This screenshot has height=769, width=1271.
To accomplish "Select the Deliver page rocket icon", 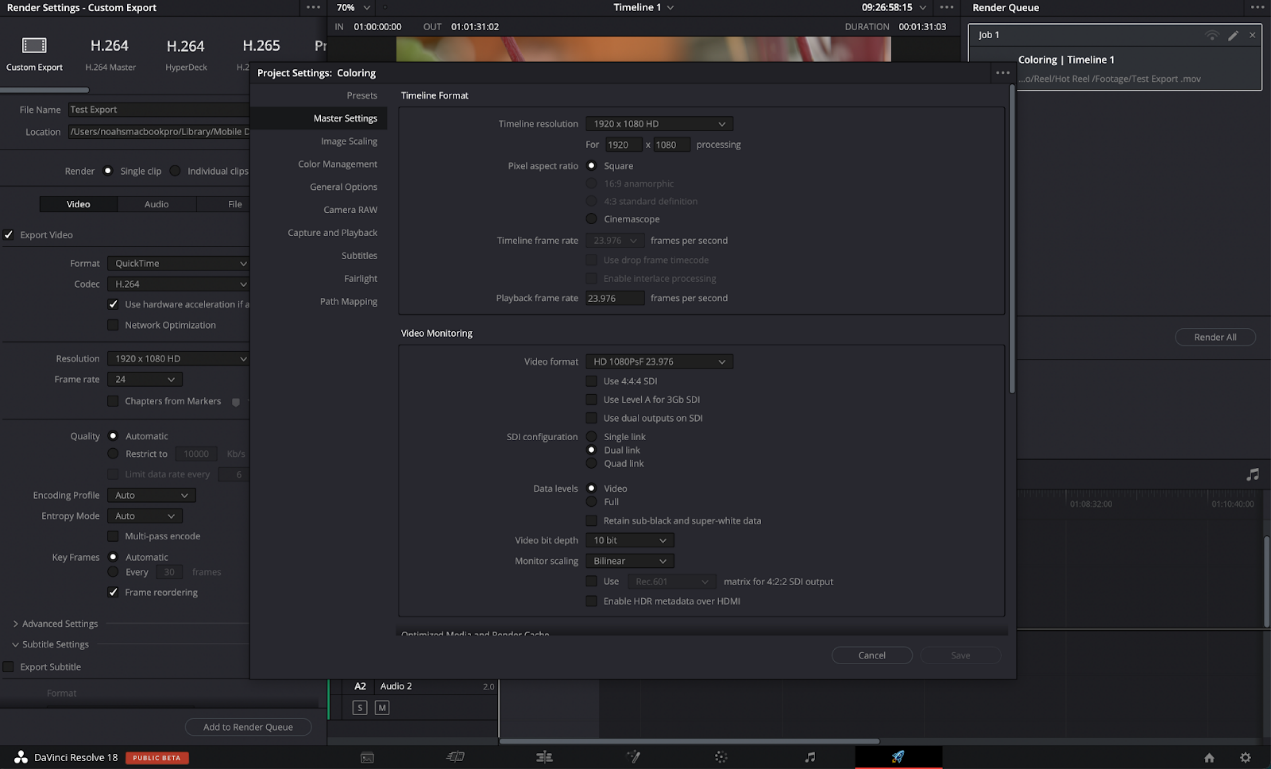I will (897, 757).
